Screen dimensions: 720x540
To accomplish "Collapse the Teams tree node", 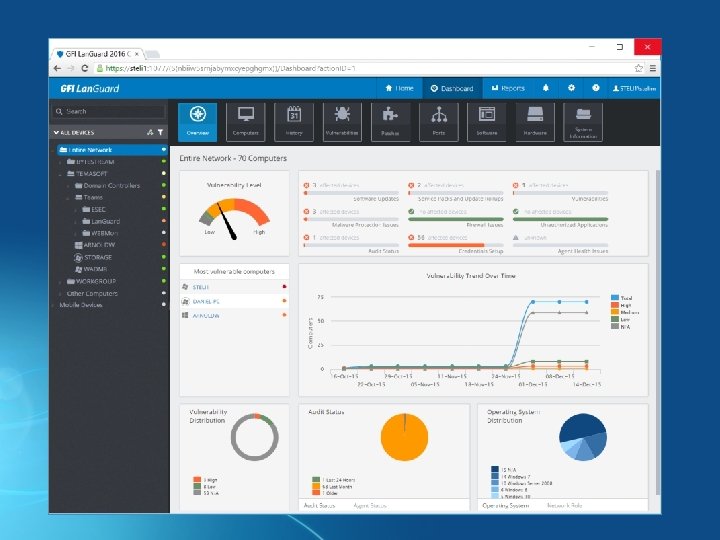I will (68, 198).
